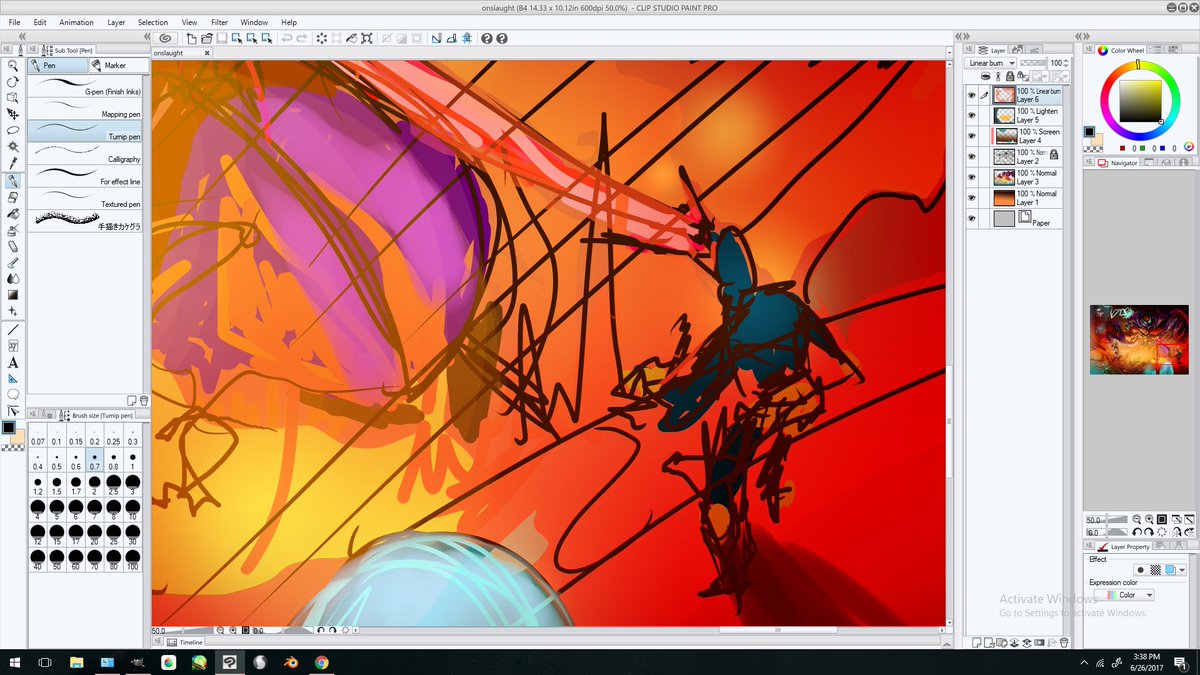Hide Layer 6 with its eye icon
The image size is (1200, 675).
pyautogui.click(x=971, y=94)
